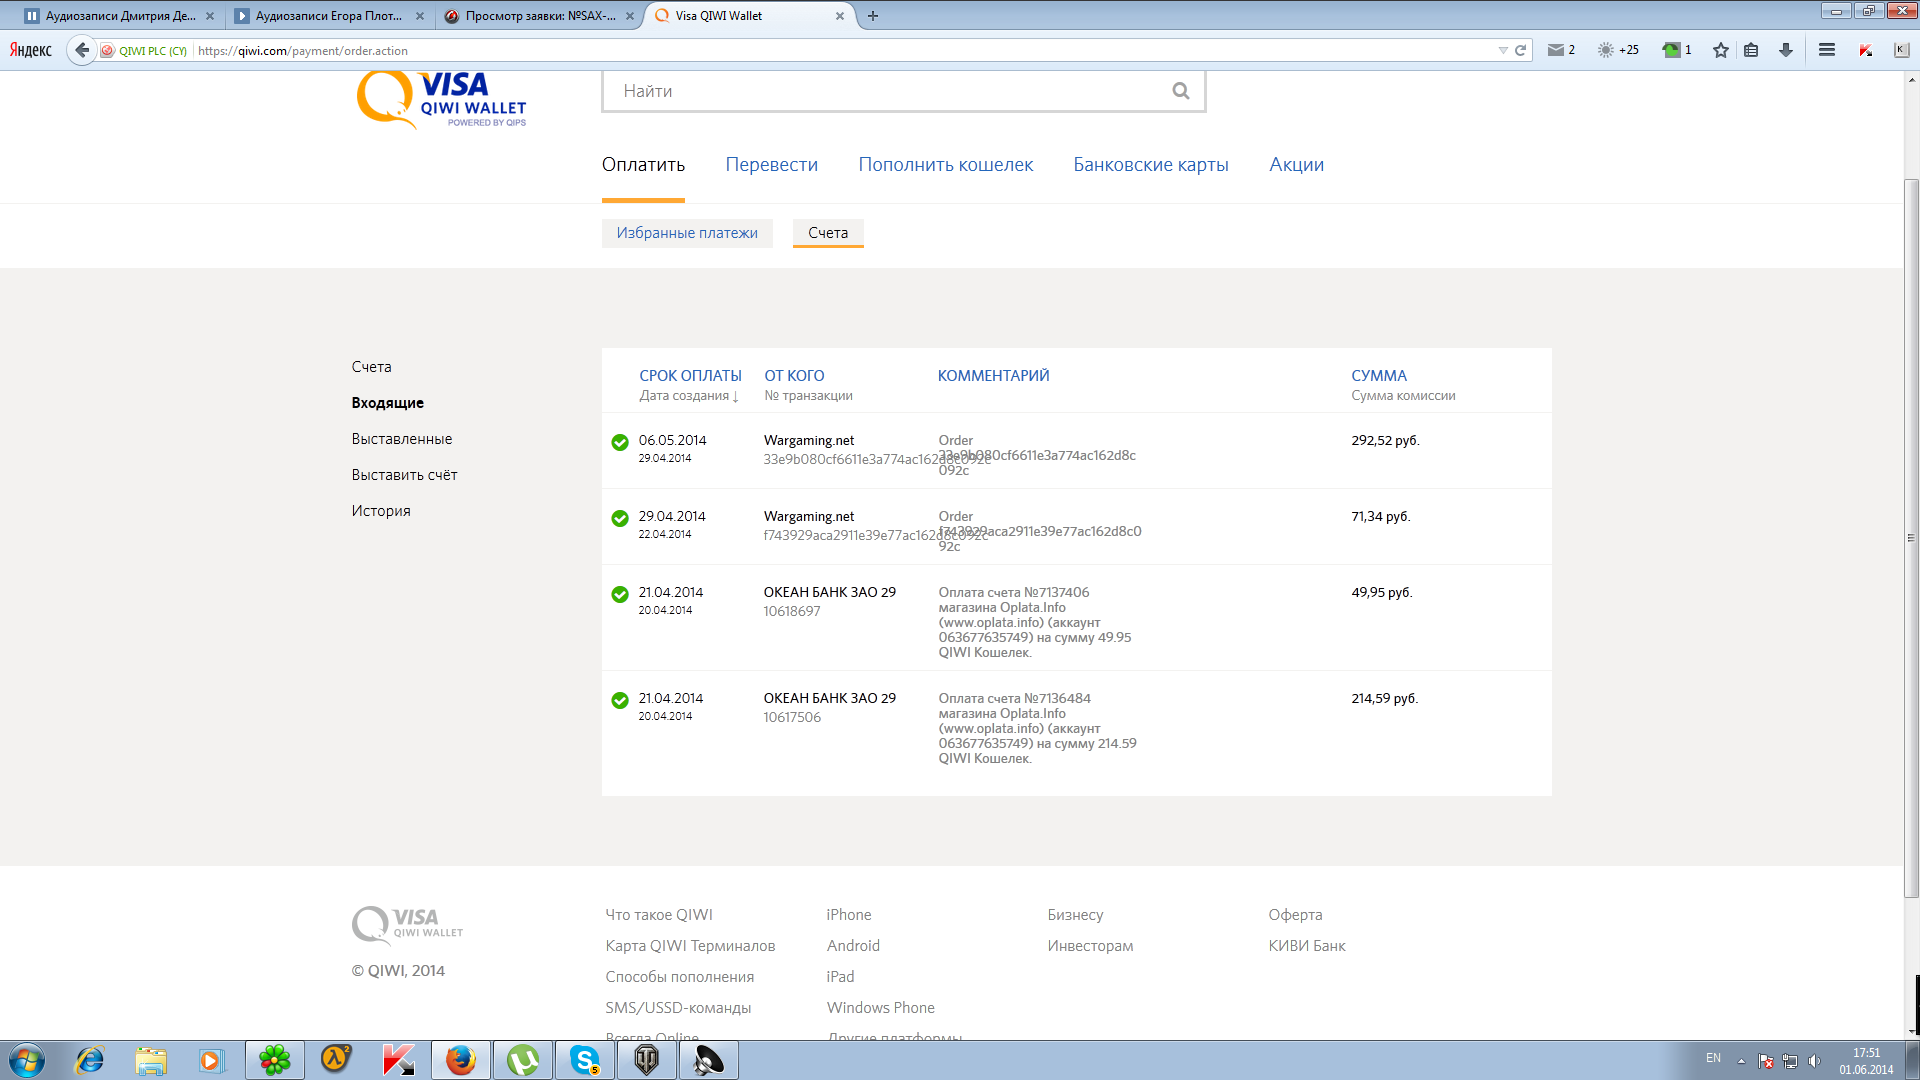
Task: Click the search magnifier icon
Action: point(1181,91)
